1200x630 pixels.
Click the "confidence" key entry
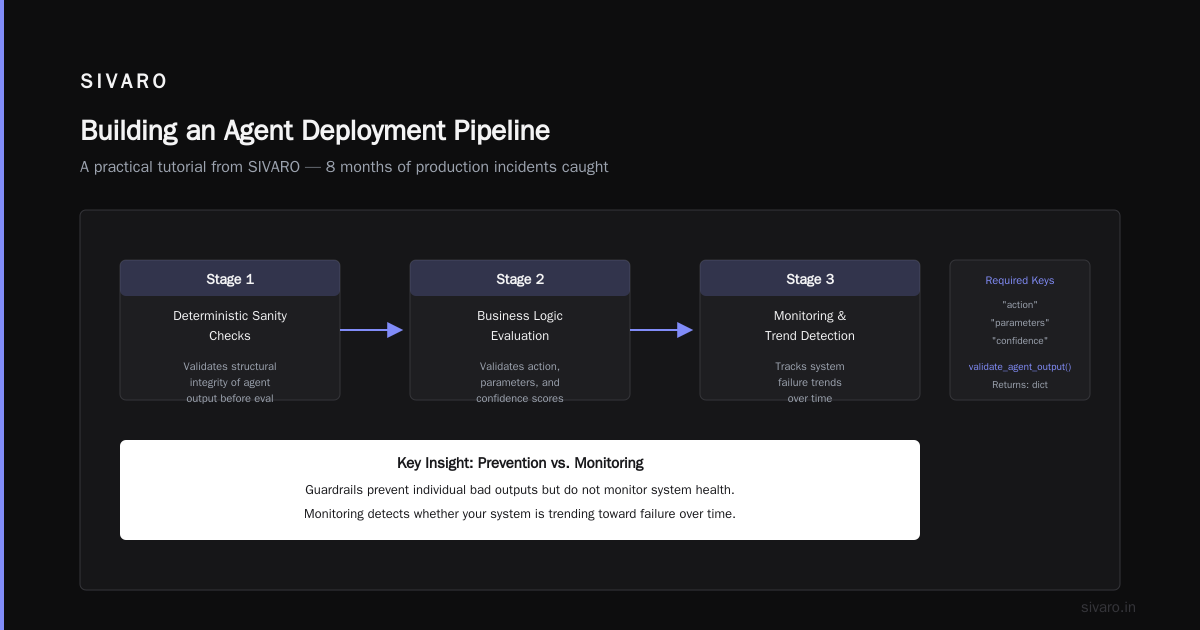click(x=1020, y=341)
